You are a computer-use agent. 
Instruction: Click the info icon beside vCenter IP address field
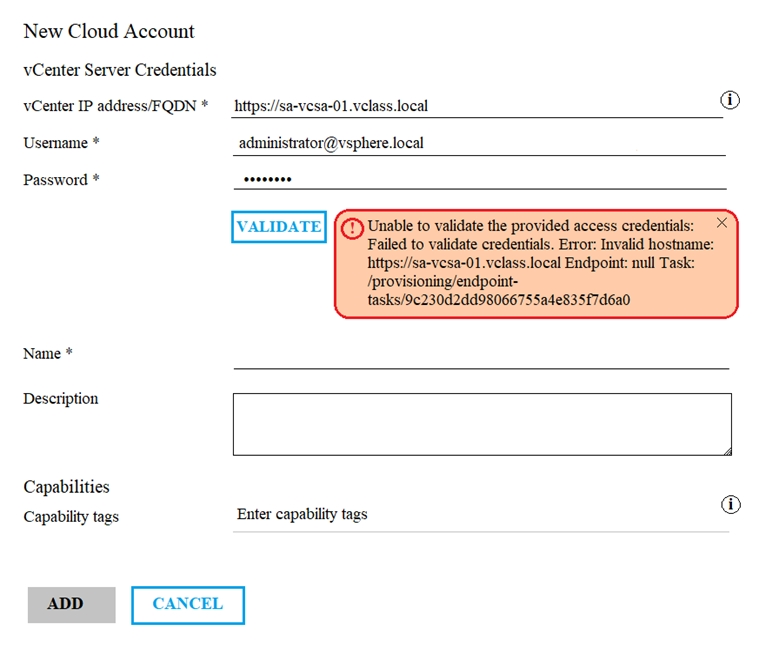pyautogui.click(x=730, y=100)
